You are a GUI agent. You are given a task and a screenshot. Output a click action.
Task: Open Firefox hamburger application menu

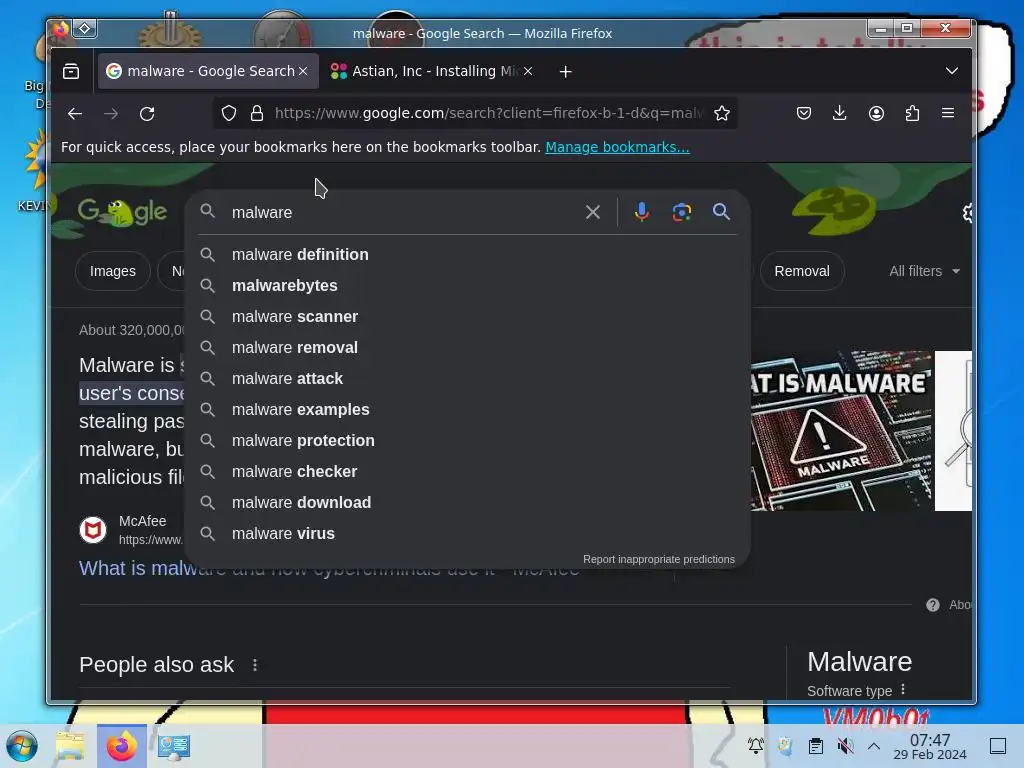948,114
